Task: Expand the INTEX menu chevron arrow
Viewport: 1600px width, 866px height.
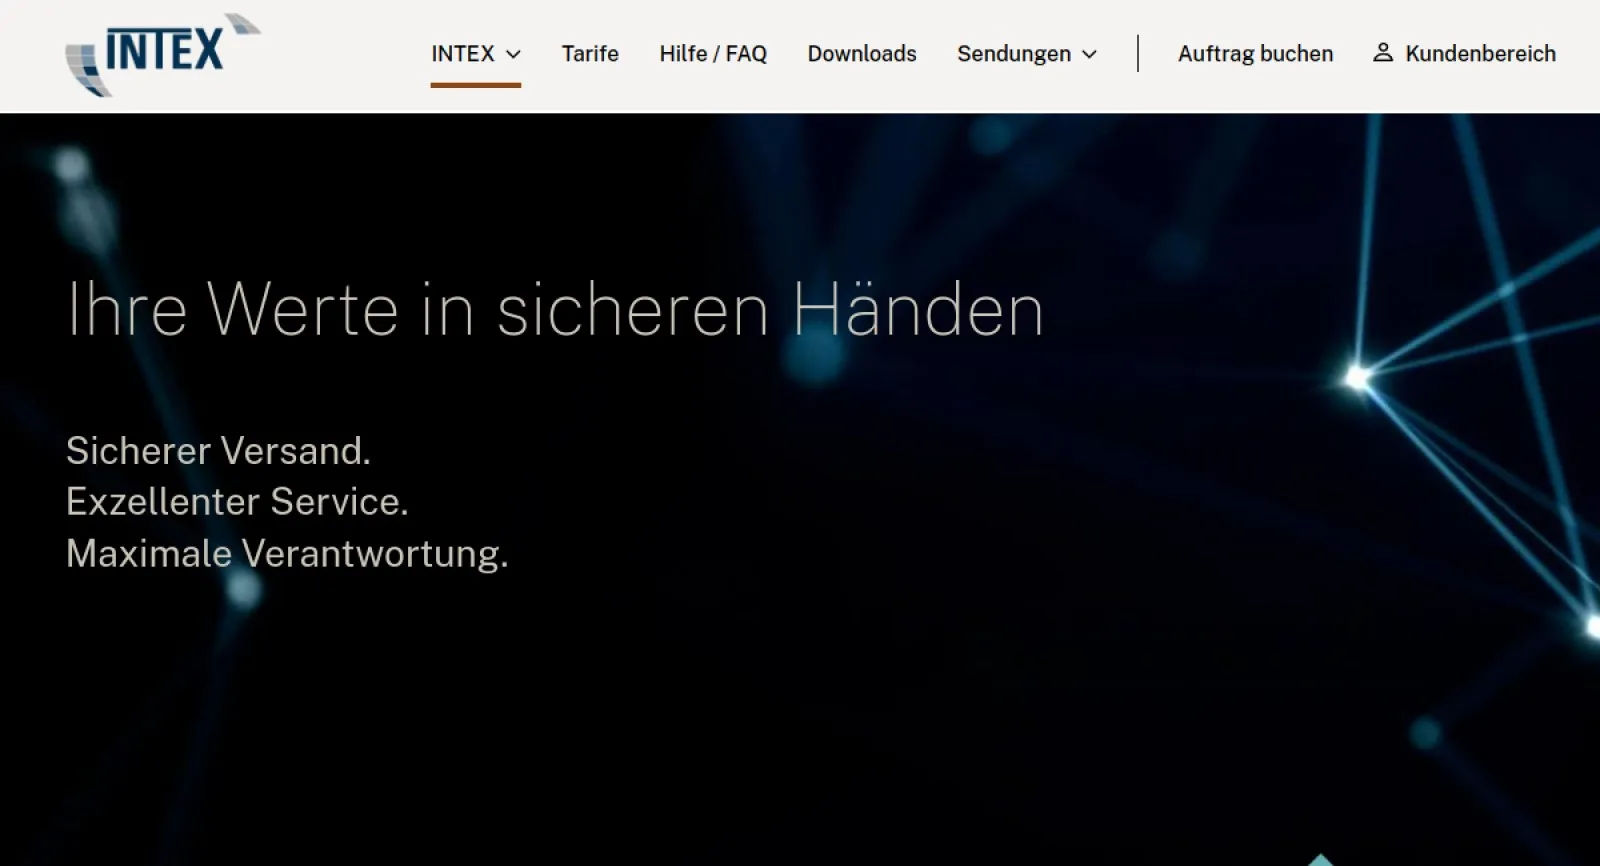Action: pos(514,55)
